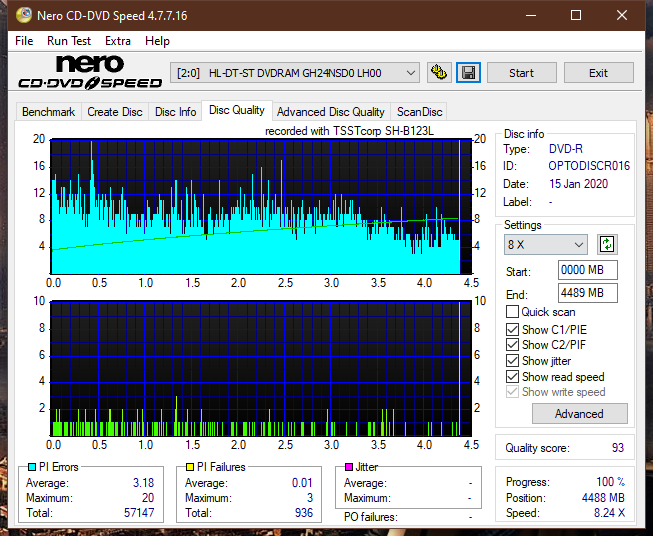Open the Run Test menu
653x536 pixels.
click(x=69, y=41)
